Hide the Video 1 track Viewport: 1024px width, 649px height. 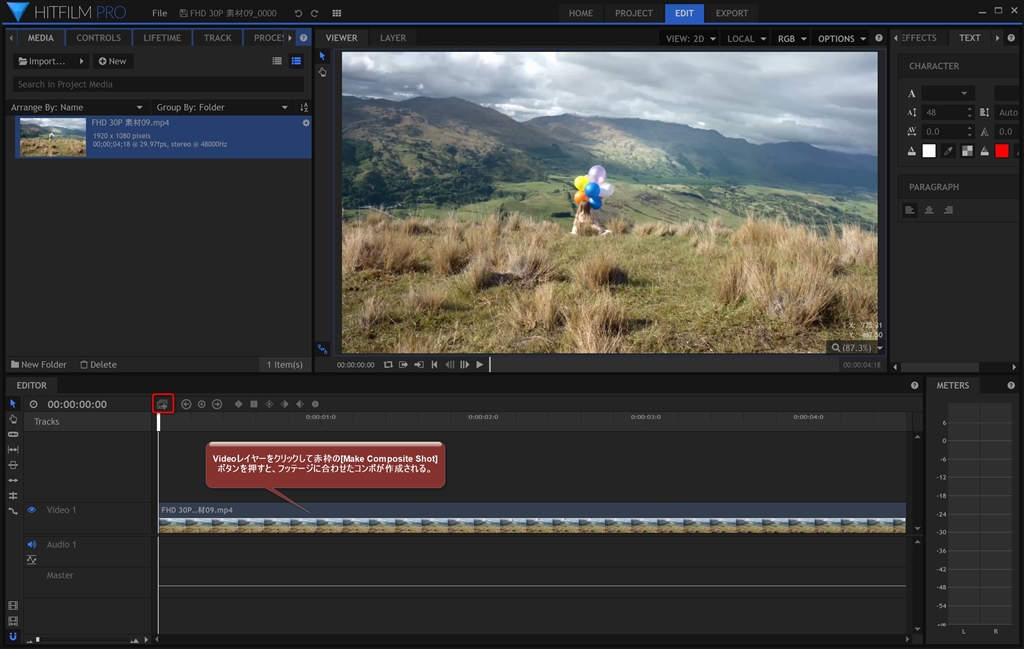32,510
